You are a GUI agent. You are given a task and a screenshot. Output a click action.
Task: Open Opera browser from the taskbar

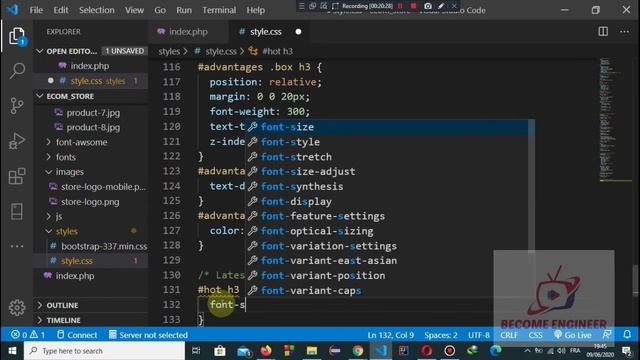click(427, 351)
